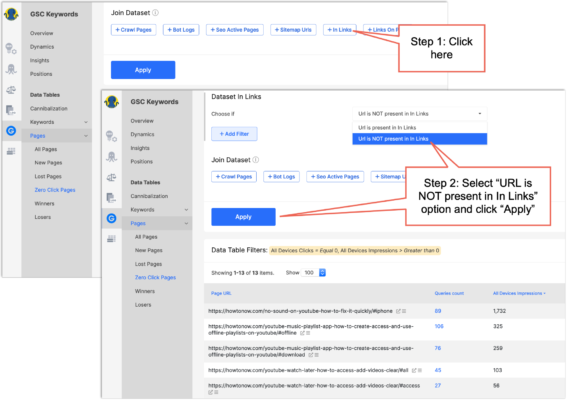Select highlighted 'Url is NOT present in In Links'

(419, 139)
